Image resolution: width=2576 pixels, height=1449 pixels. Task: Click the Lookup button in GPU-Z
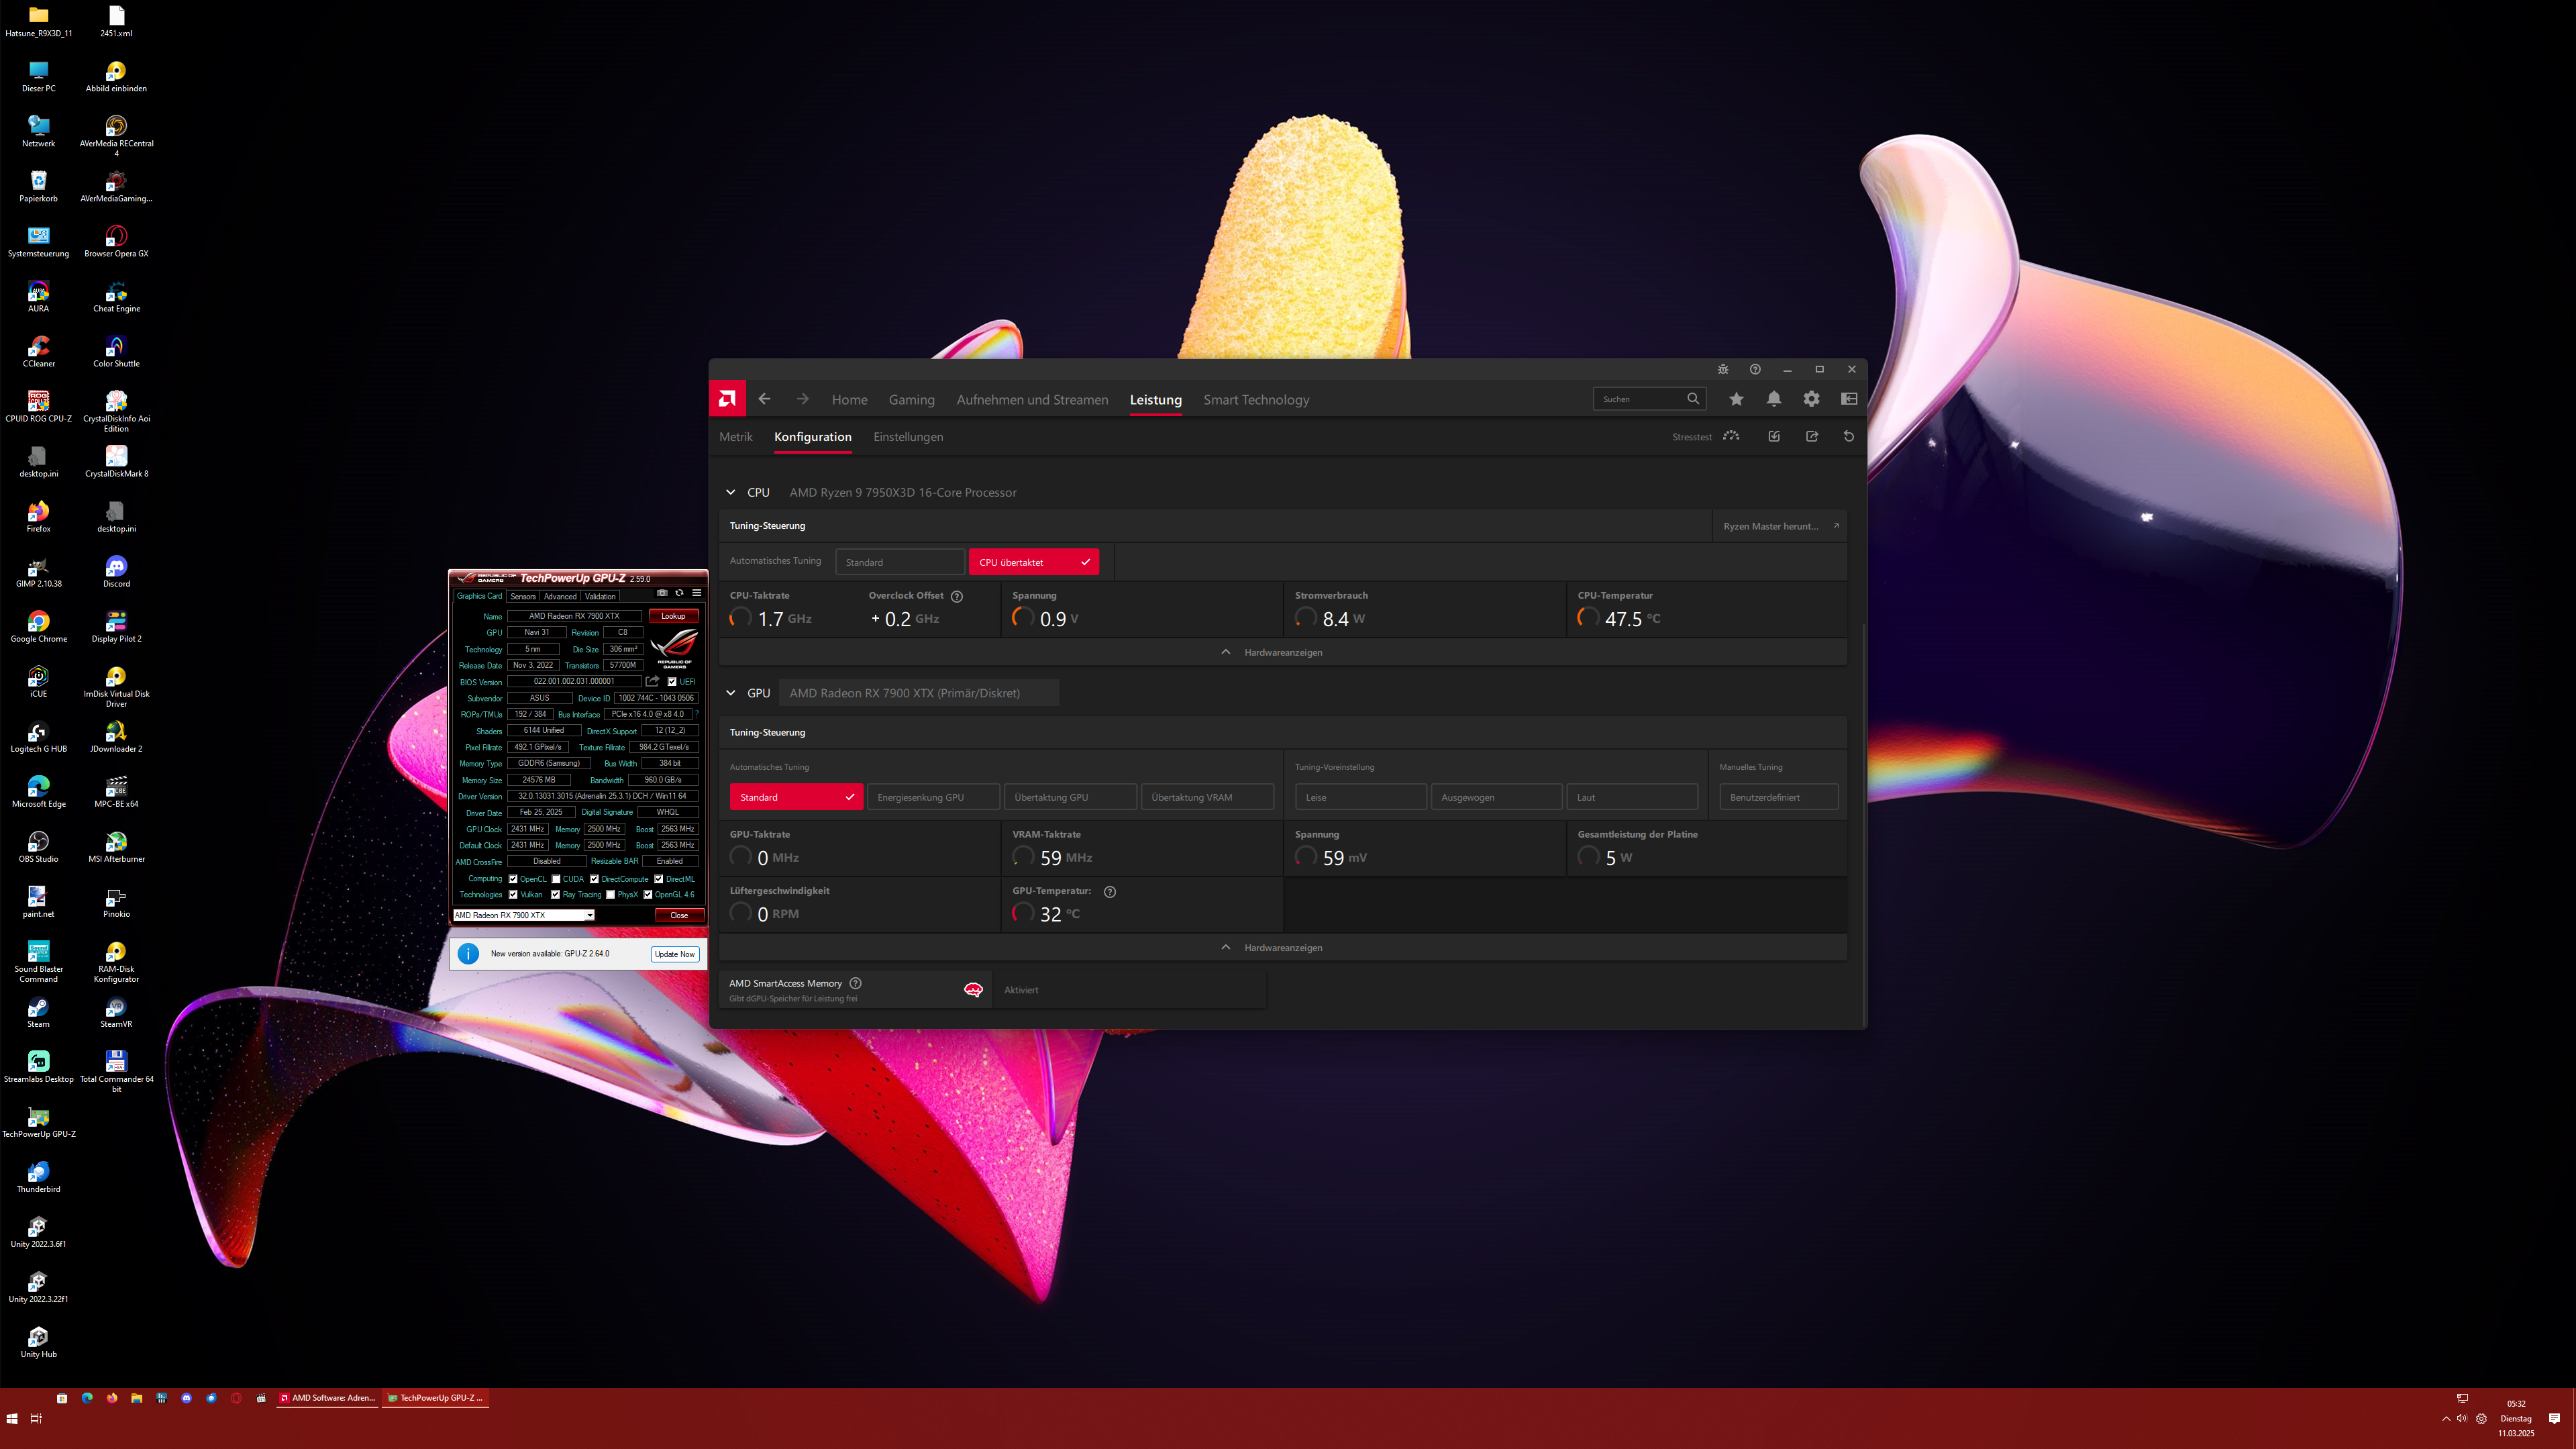pyautogui.click(x=673, y=616)
